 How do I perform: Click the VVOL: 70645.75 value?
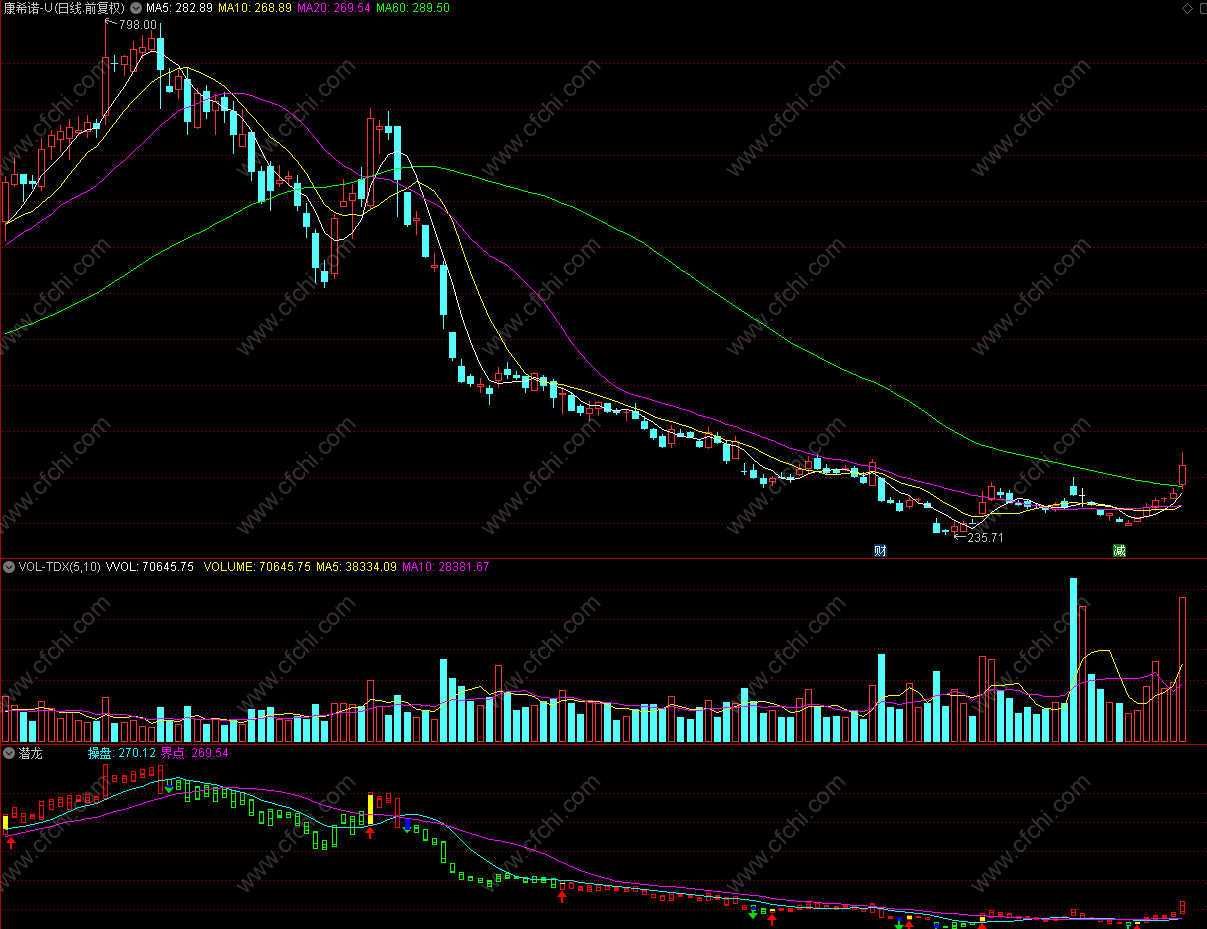[149, 567]
